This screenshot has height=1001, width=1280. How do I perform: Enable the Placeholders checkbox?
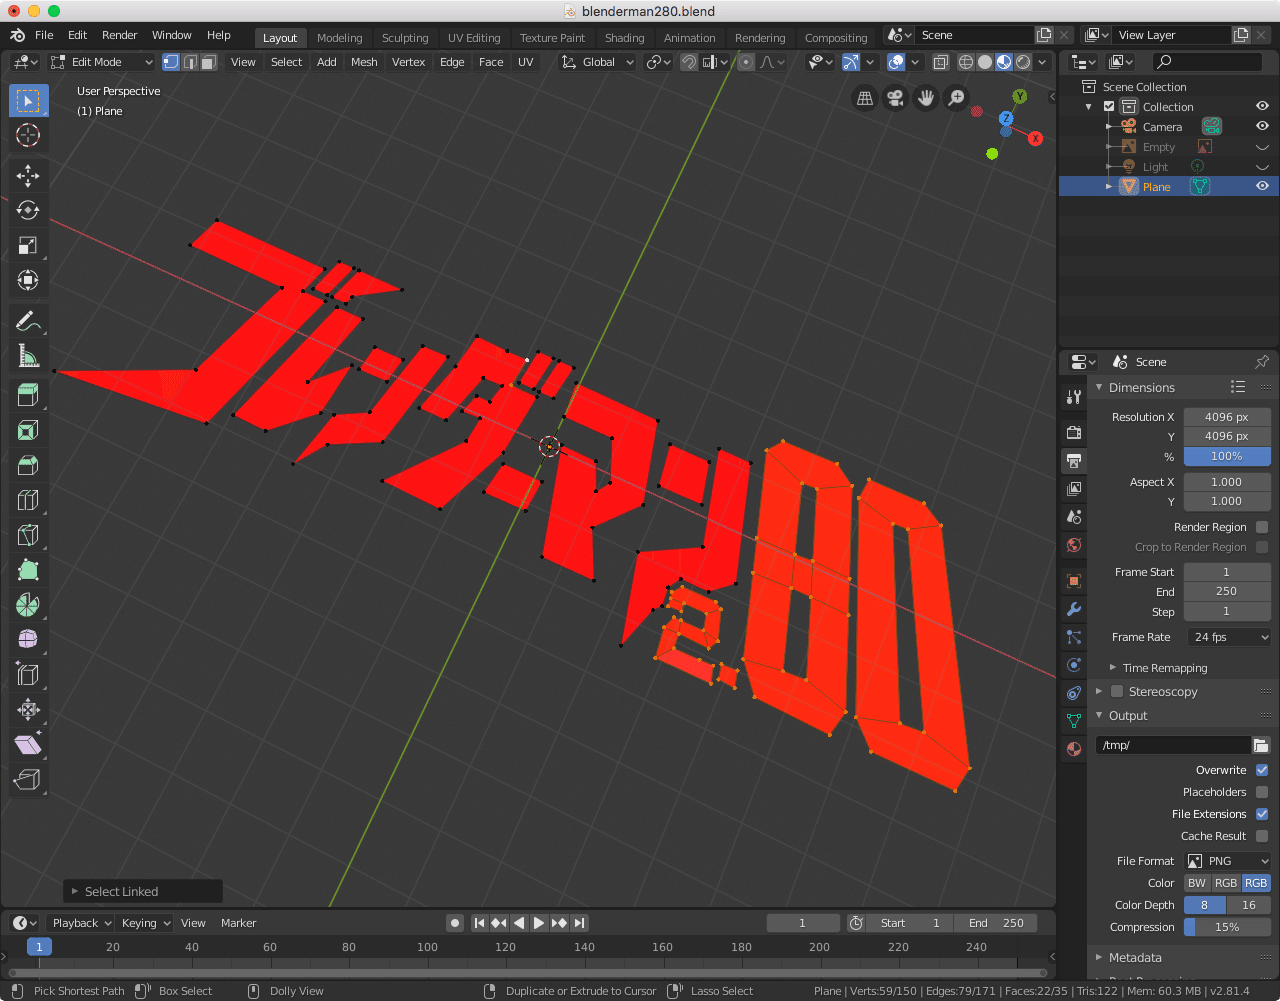point(1262,792)
